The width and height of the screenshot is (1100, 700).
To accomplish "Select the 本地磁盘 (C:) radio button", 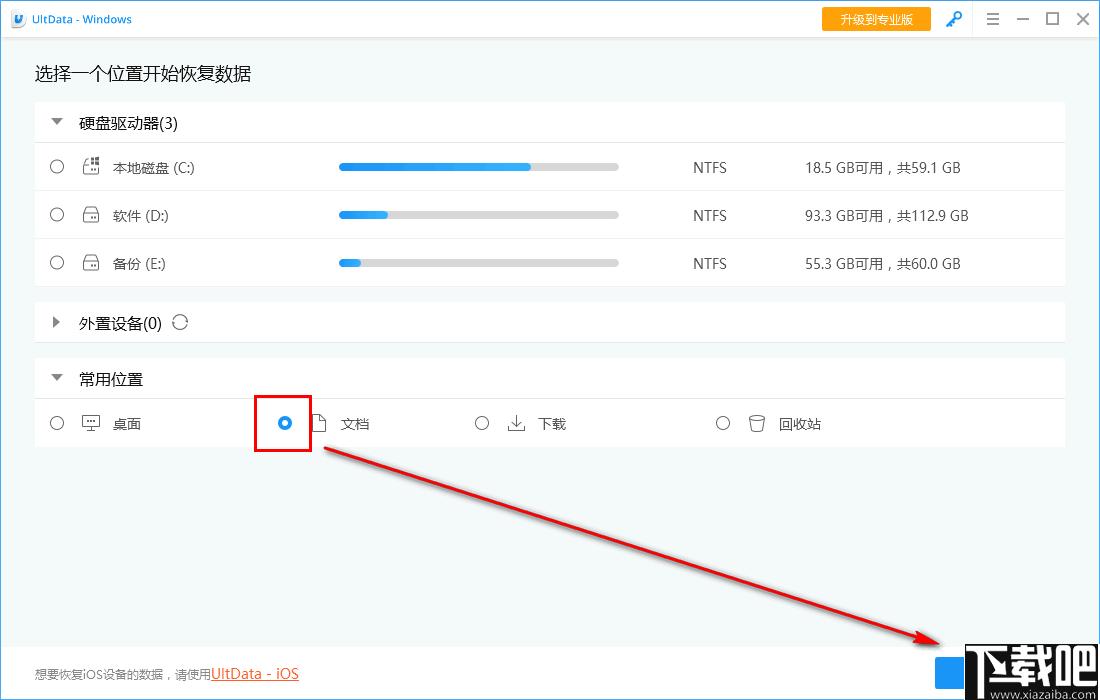I will tap(57, 167).
